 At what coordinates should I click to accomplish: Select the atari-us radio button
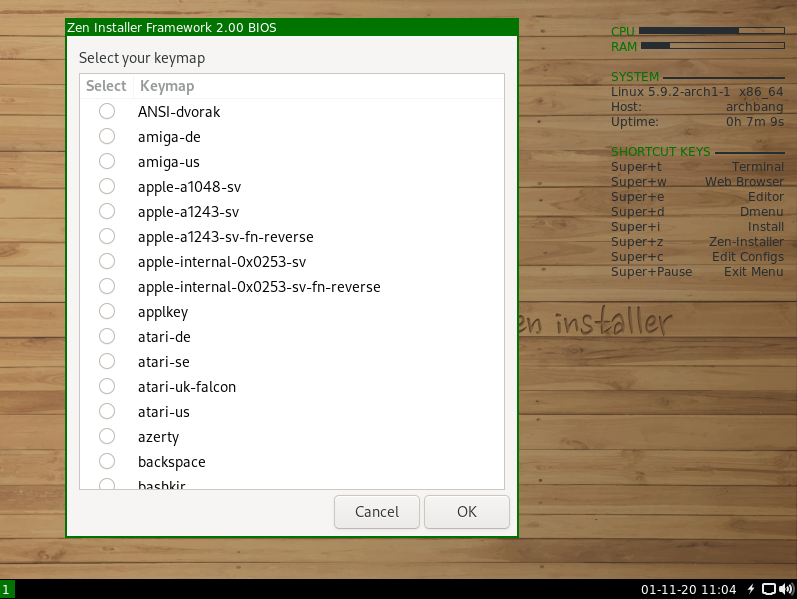point(107,411)
